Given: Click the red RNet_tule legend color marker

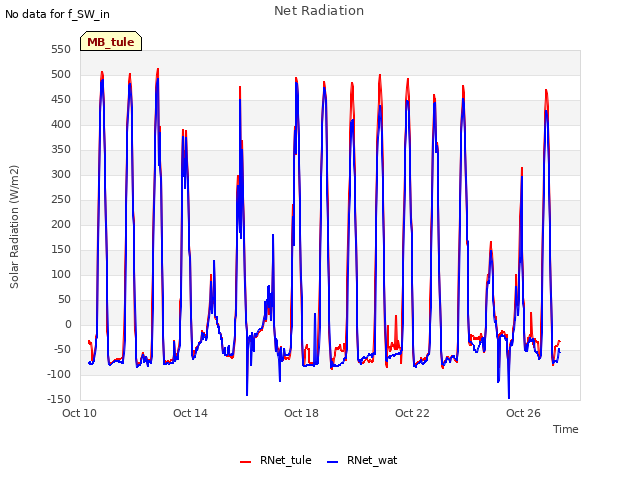Looking at the screenshot, I should (x=245, y=462).
